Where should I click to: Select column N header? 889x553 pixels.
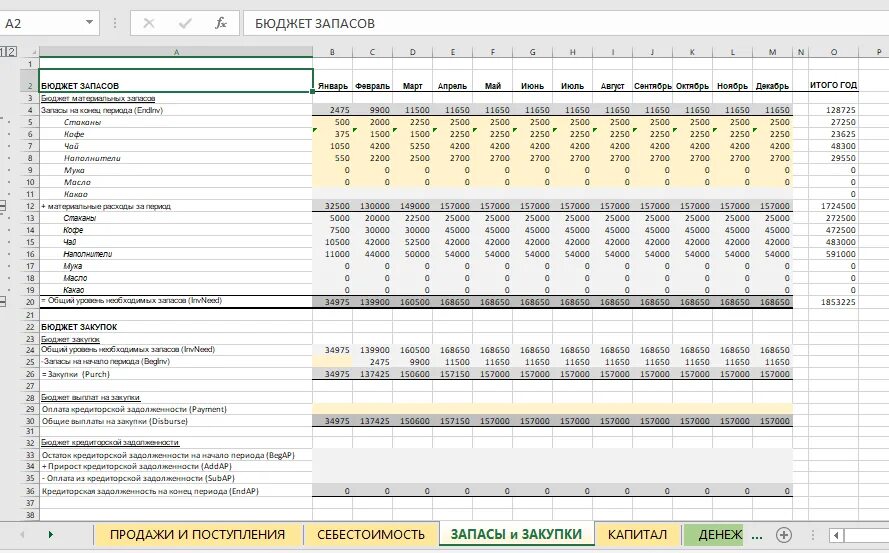tap(801, 52)
